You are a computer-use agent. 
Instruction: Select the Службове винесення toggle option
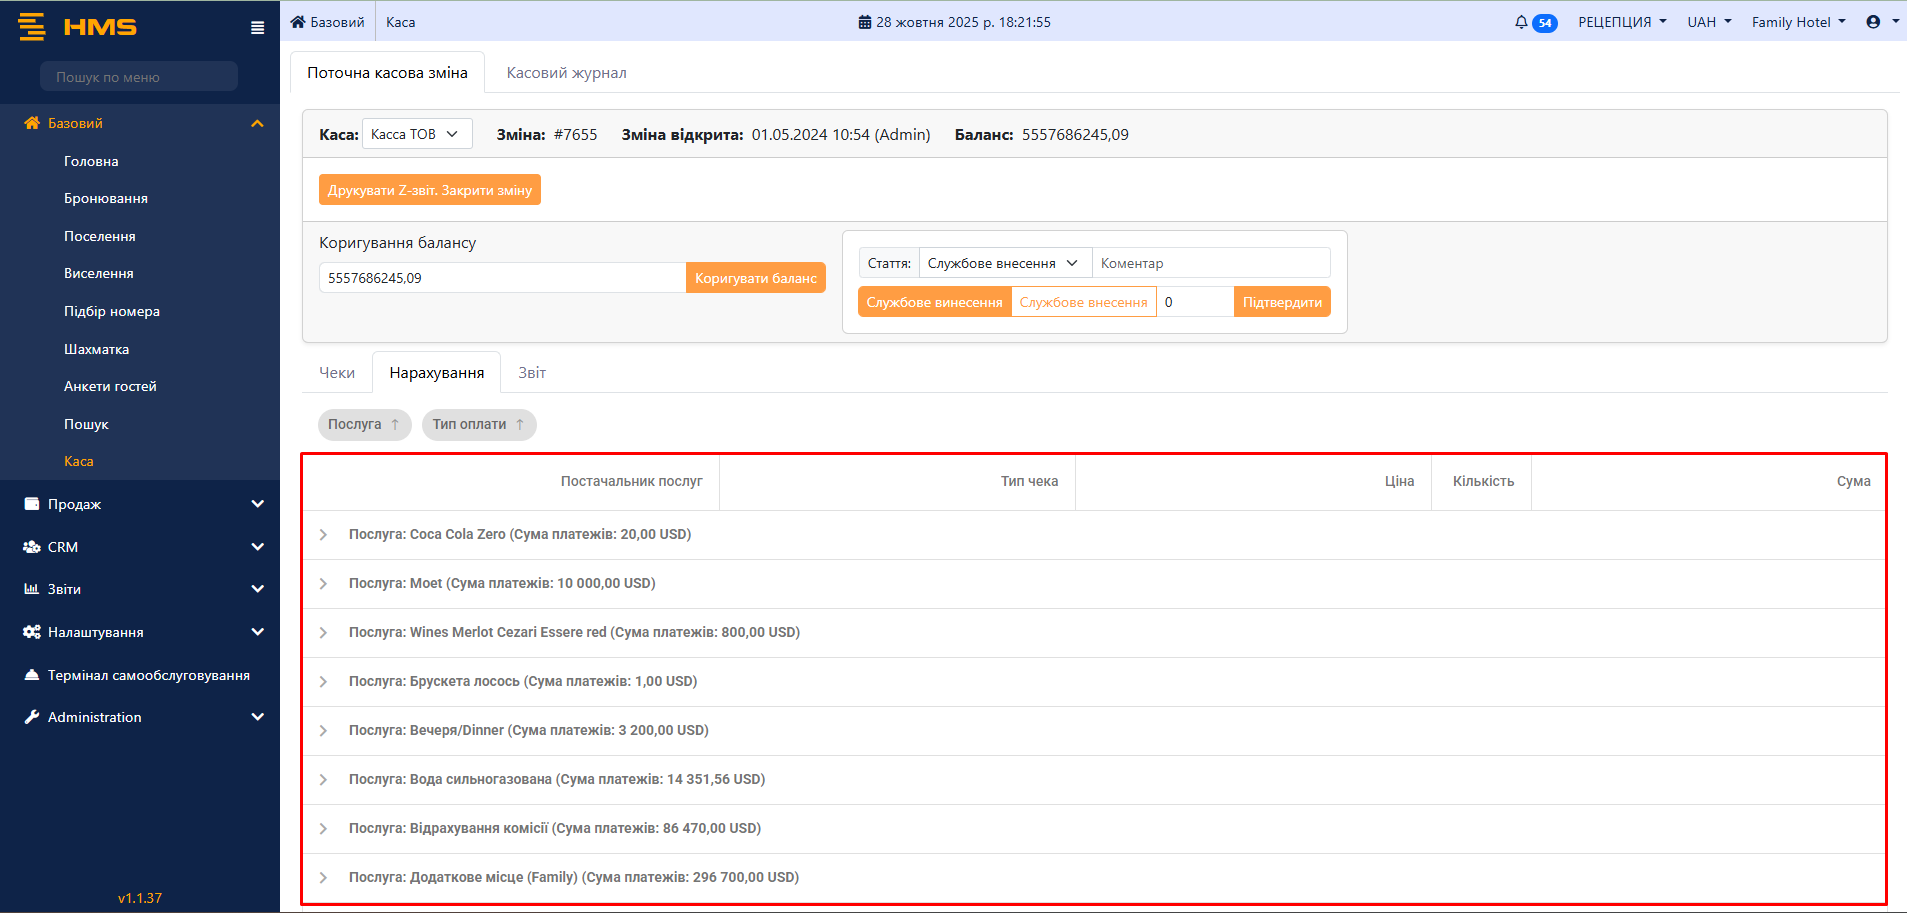point(934,302)
